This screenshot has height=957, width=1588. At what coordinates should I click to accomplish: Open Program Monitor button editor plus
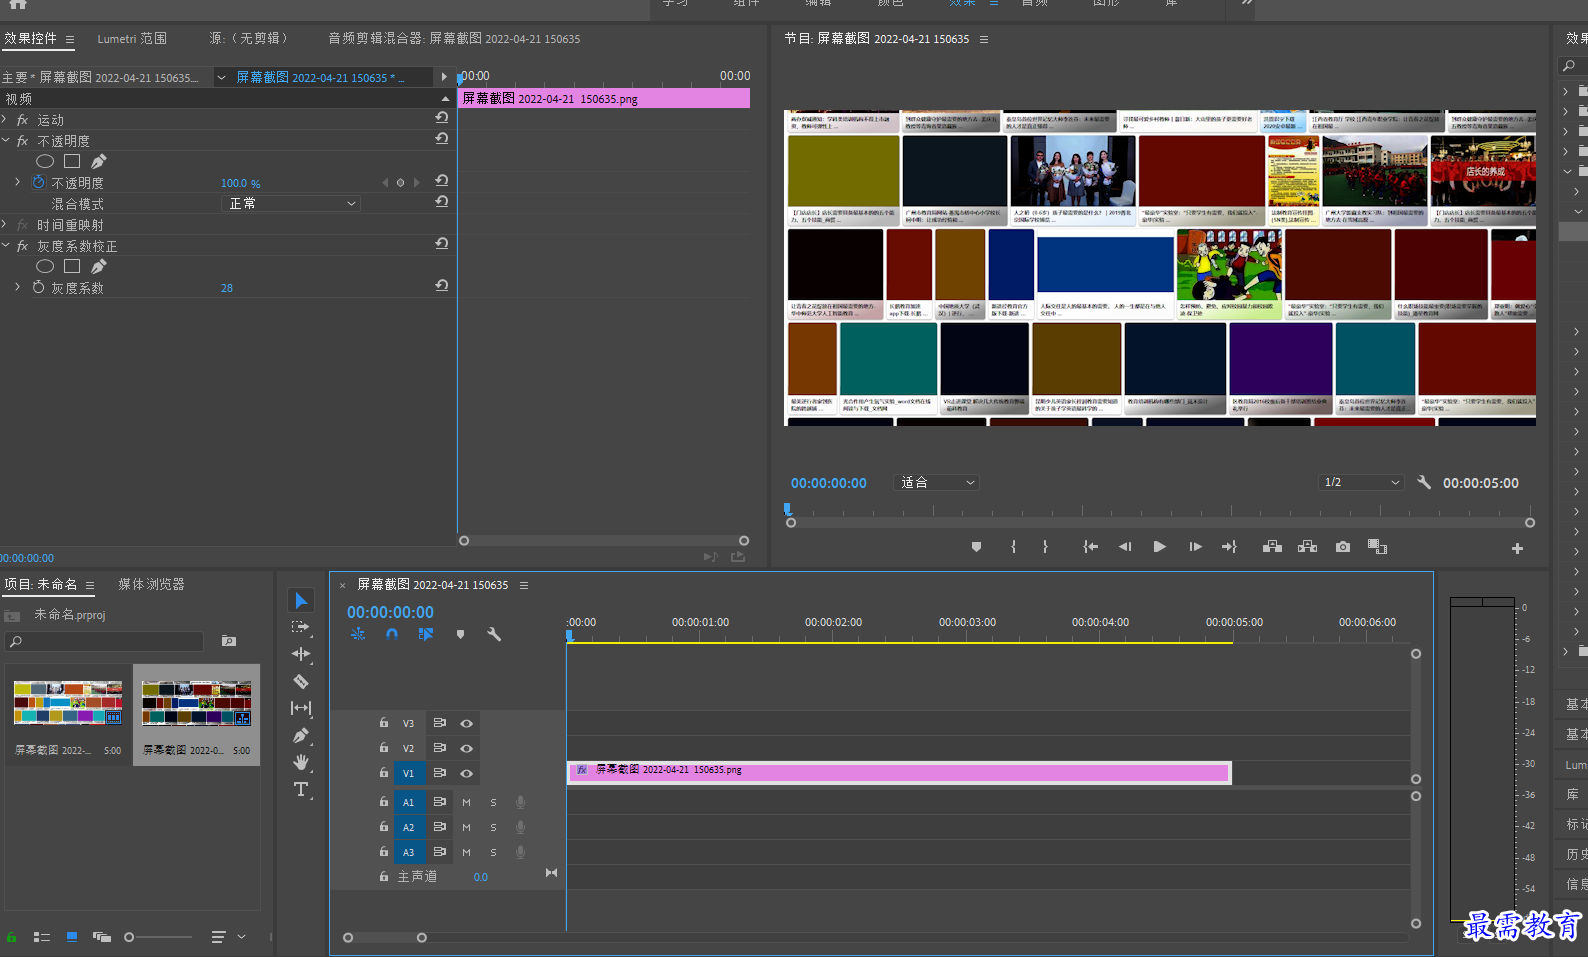point(1517,548)
